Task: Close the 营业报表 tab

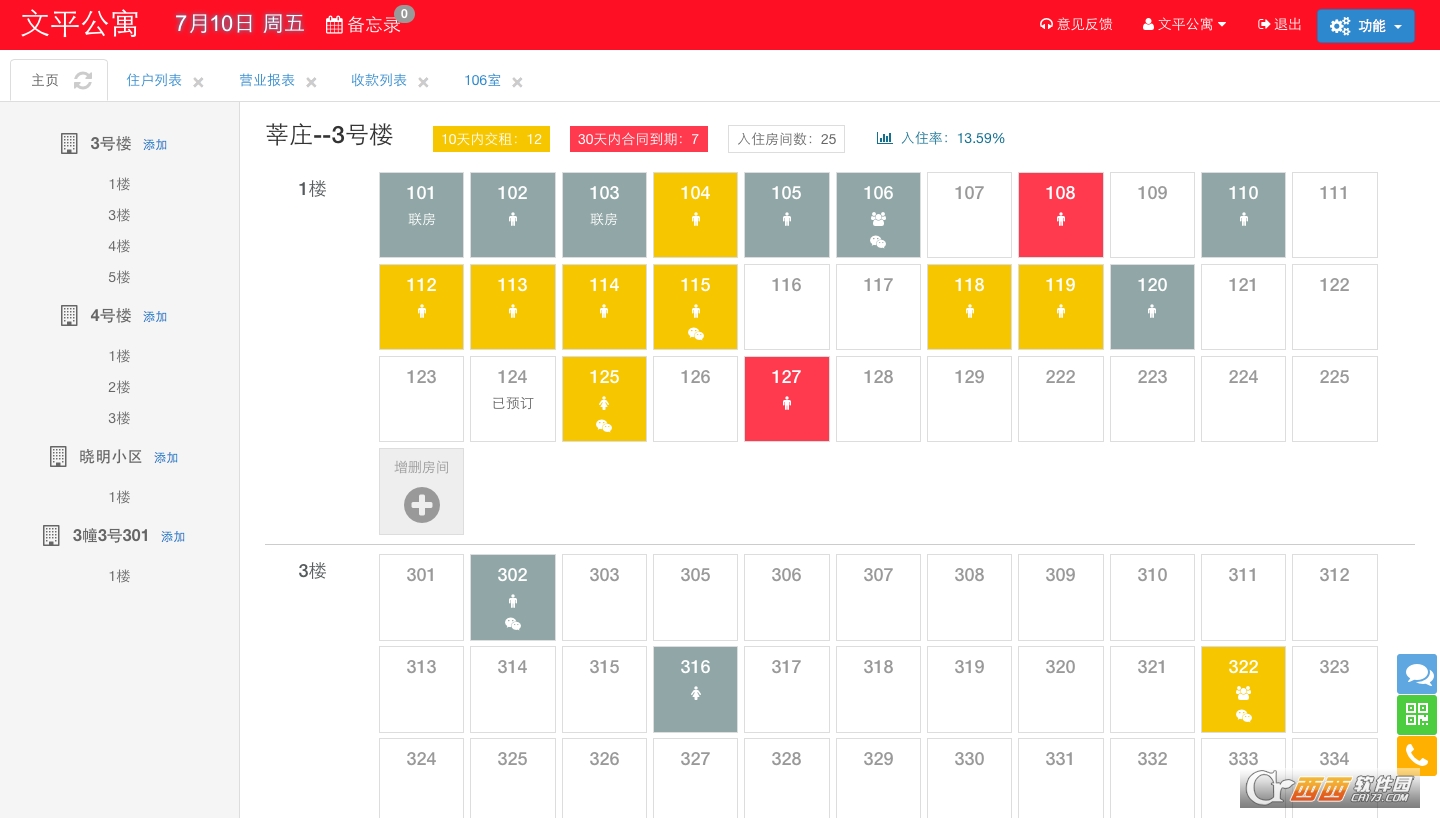Action: point(311,82)
